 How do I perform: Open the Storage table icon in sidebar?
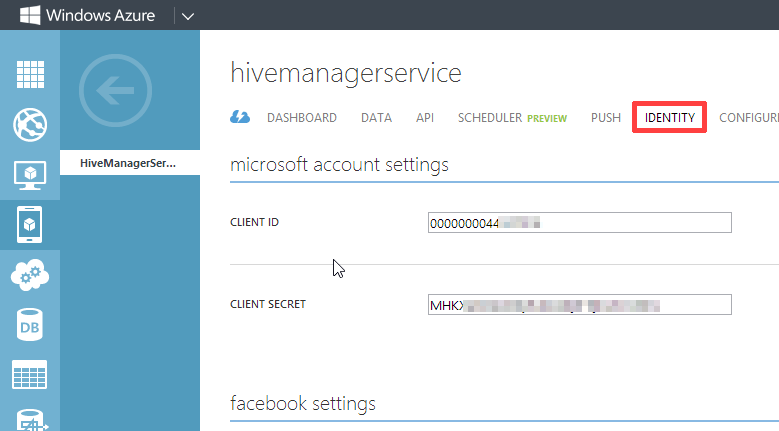[x=30, y=375]
